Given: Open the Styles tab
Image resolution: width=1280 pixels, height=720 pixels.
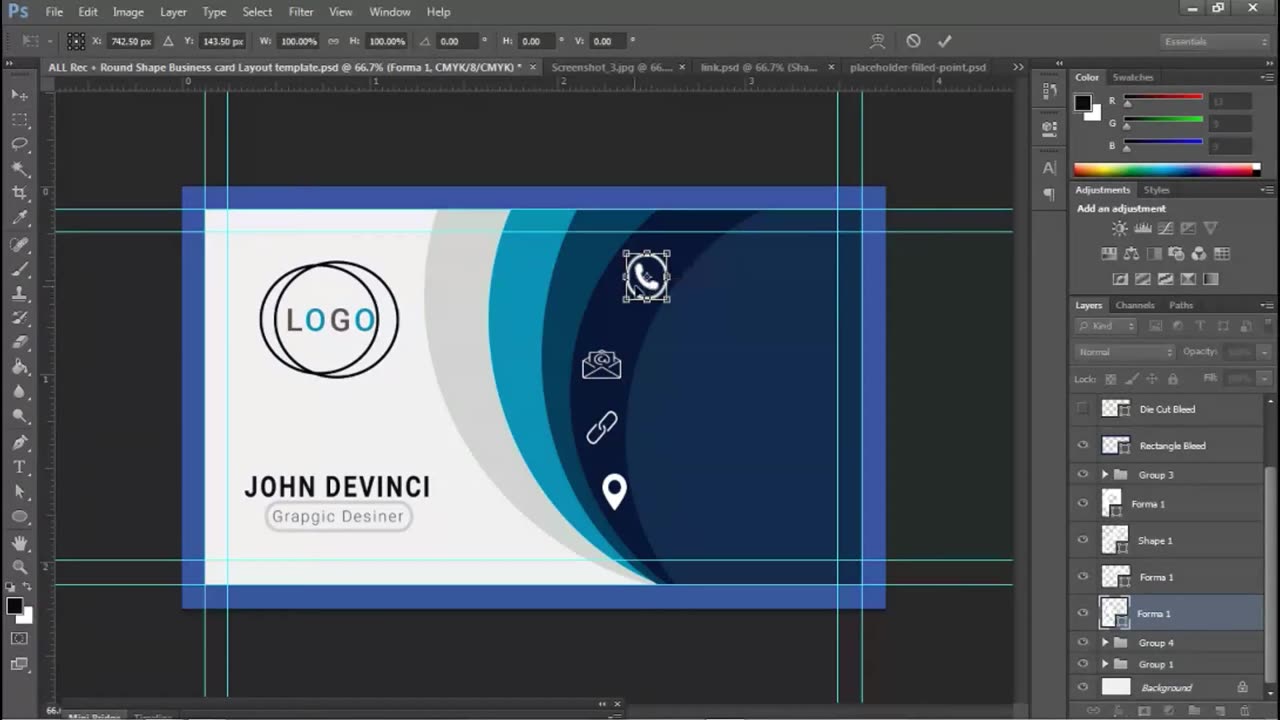Looking at the screenshot, I should click(1157, 190).
